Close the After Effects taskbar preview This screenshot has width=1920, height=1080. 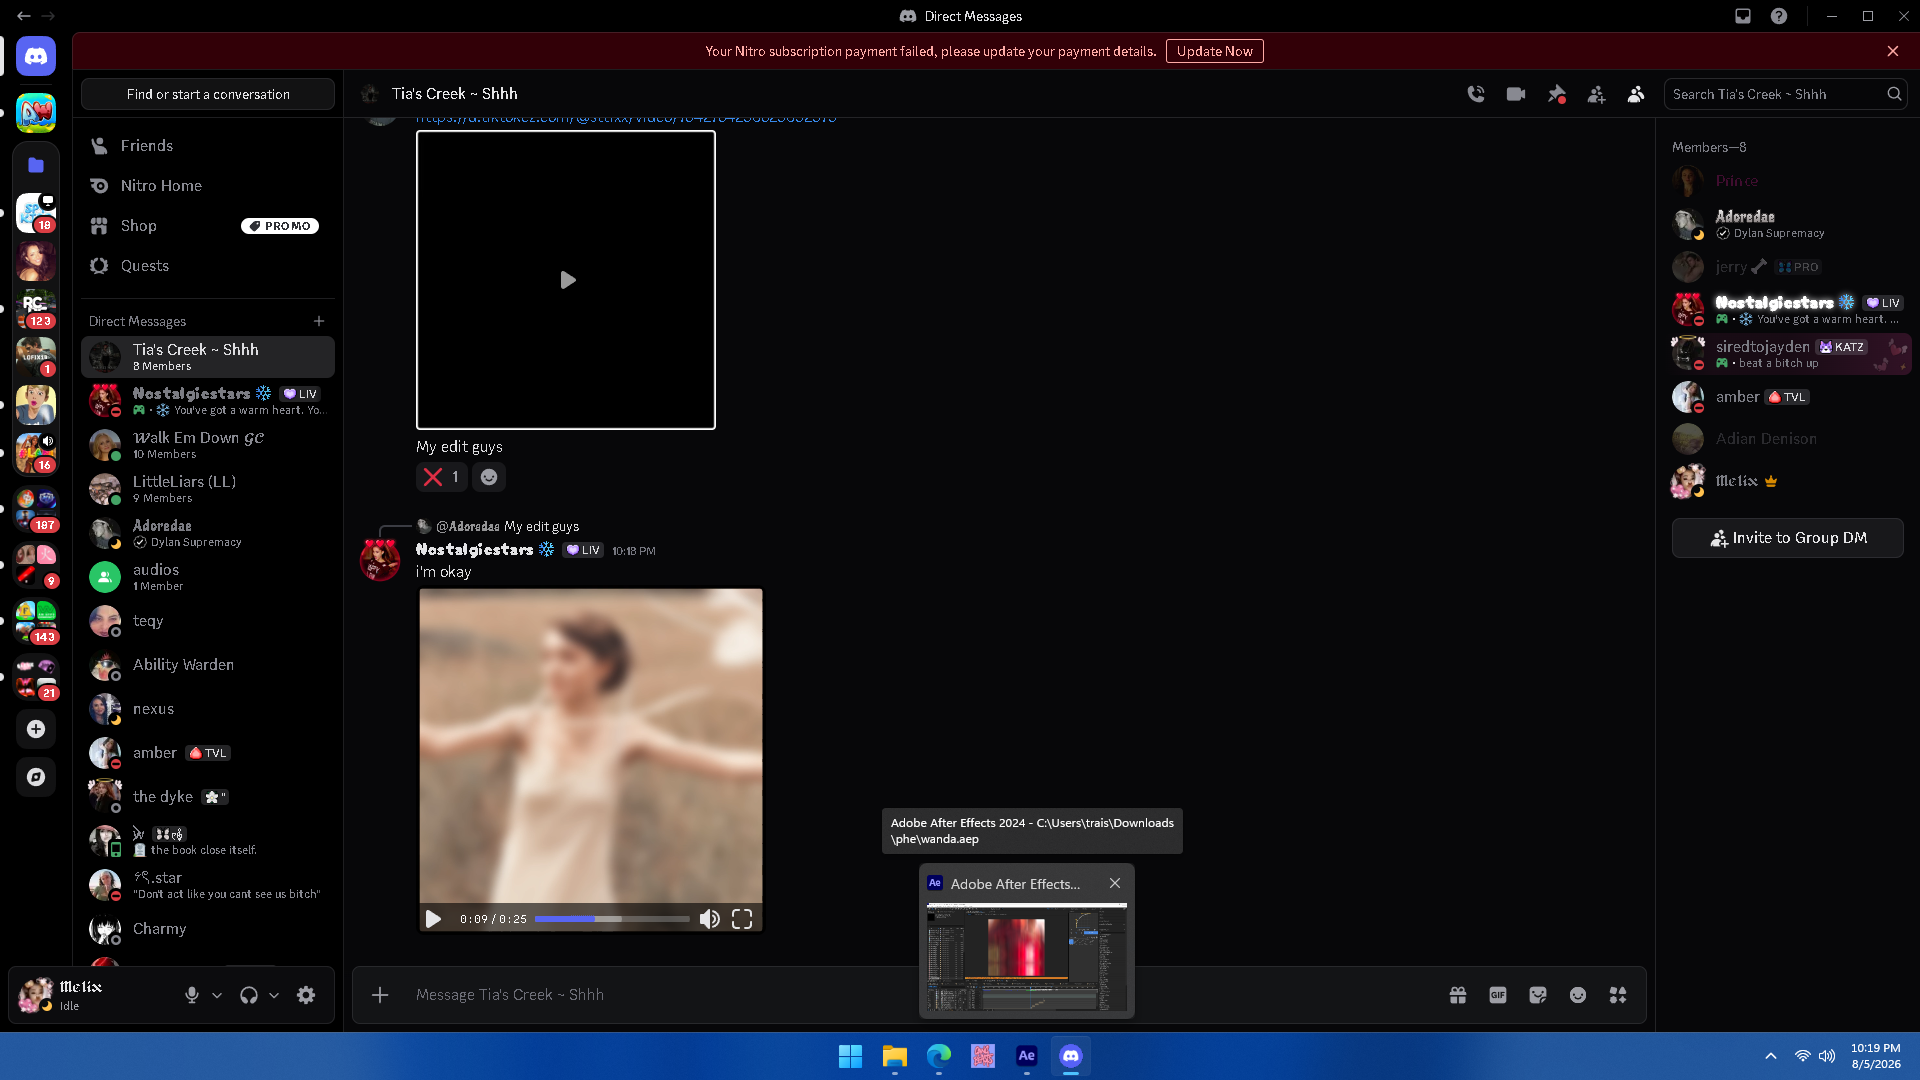tap(1115, 883)
